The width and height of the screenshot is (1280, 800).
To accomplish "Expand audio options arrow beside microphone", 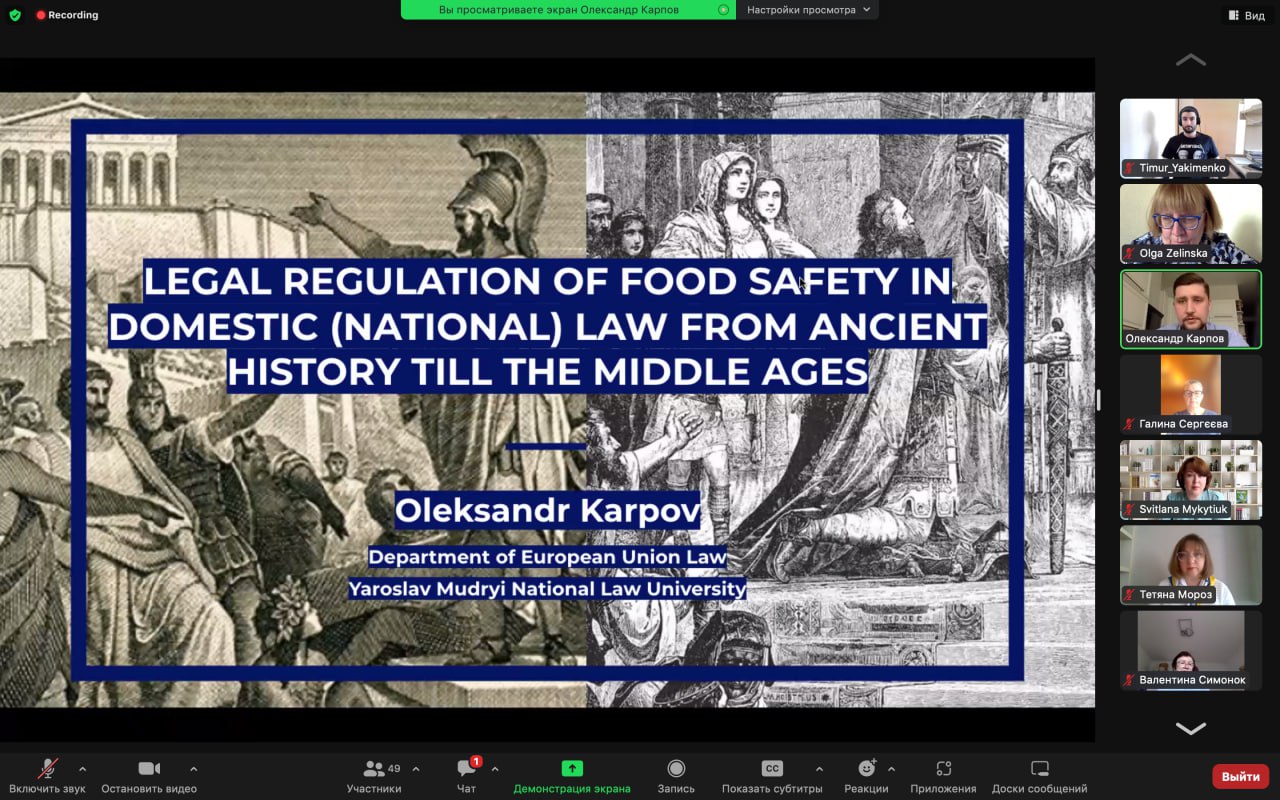I will pos(82,769).
